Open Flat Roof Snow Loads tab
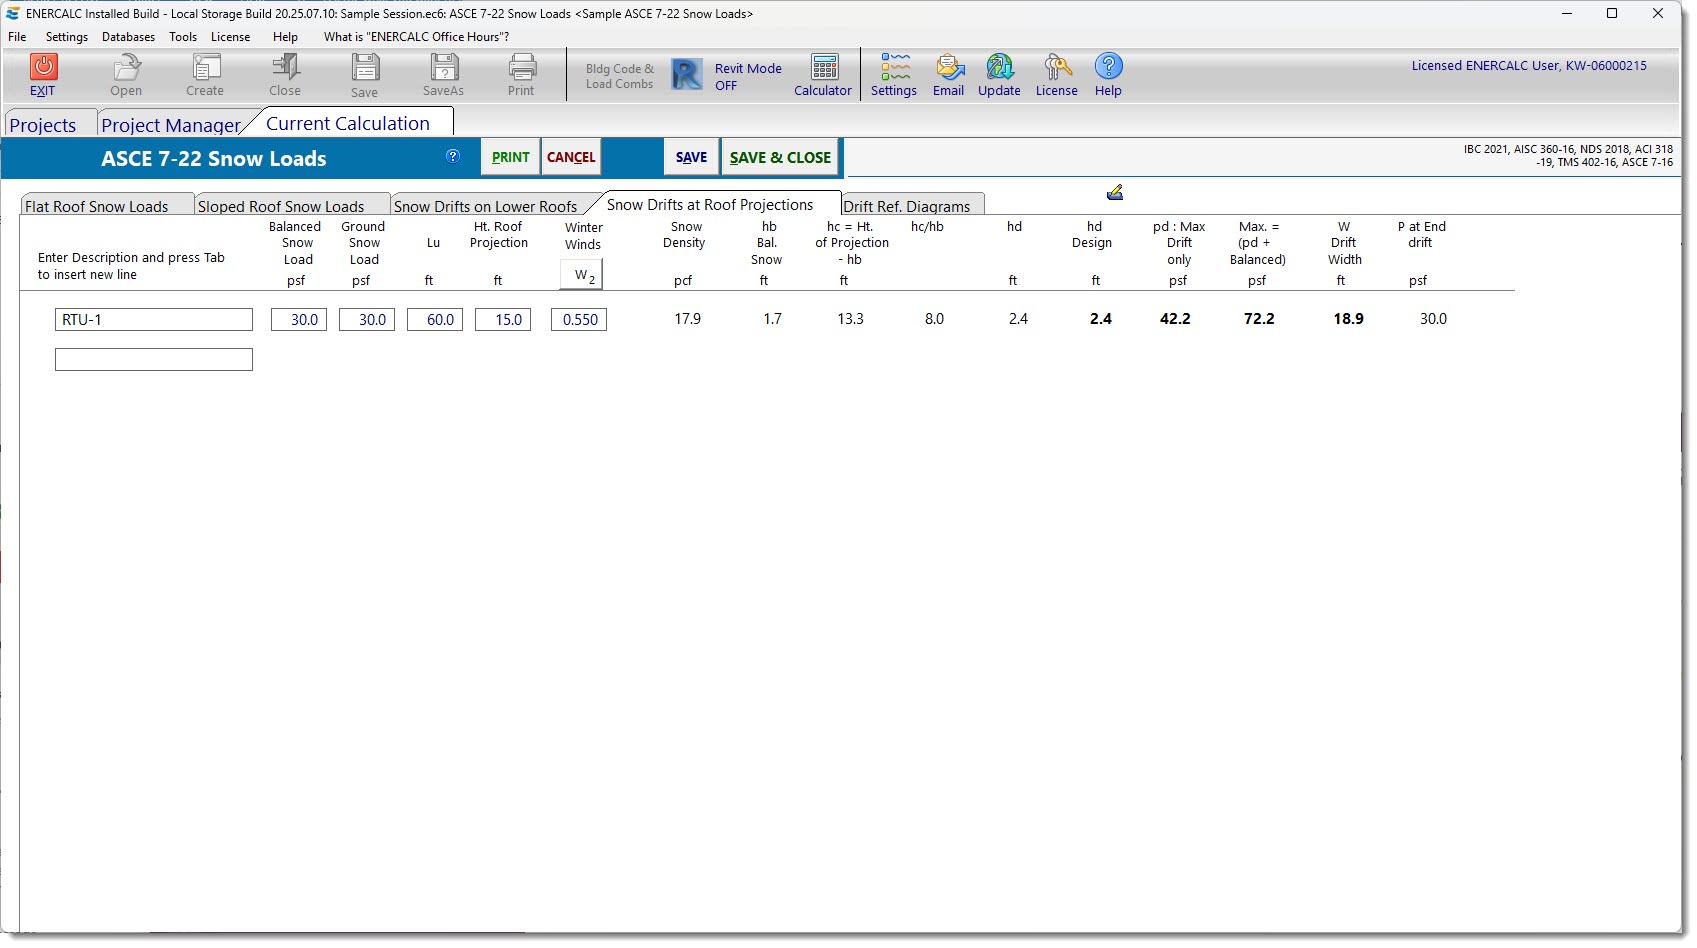 [97, 206]
